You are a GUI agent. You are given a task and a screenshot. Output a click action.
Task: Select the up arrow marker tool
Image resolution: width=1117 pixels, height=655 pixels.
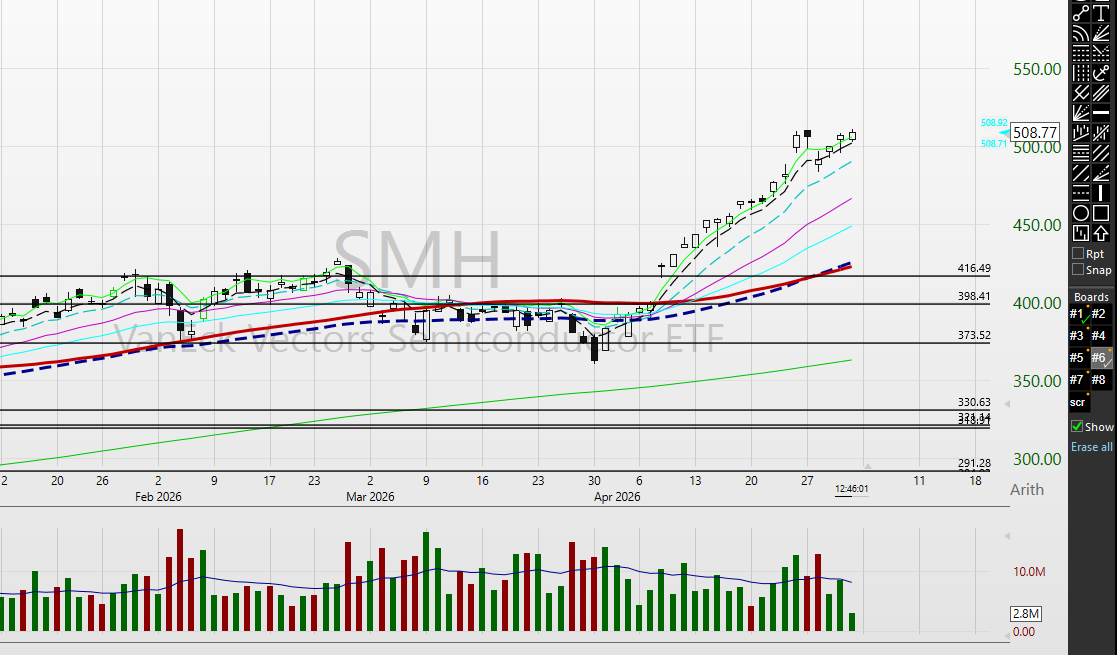1101,233
